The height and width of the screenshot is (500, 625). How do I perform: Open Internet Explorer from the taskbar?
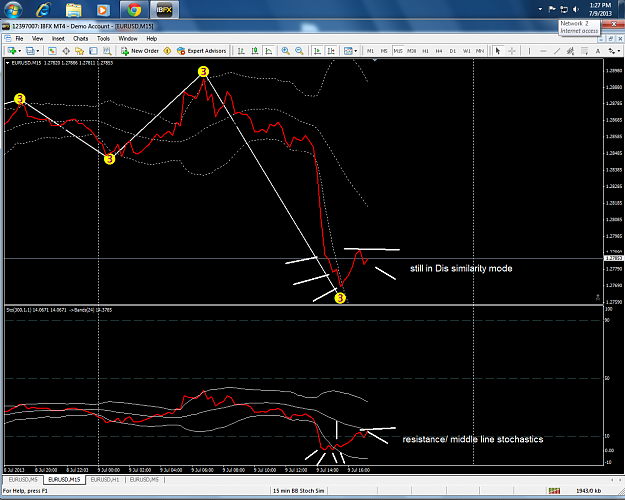click(x=43, y=10)
